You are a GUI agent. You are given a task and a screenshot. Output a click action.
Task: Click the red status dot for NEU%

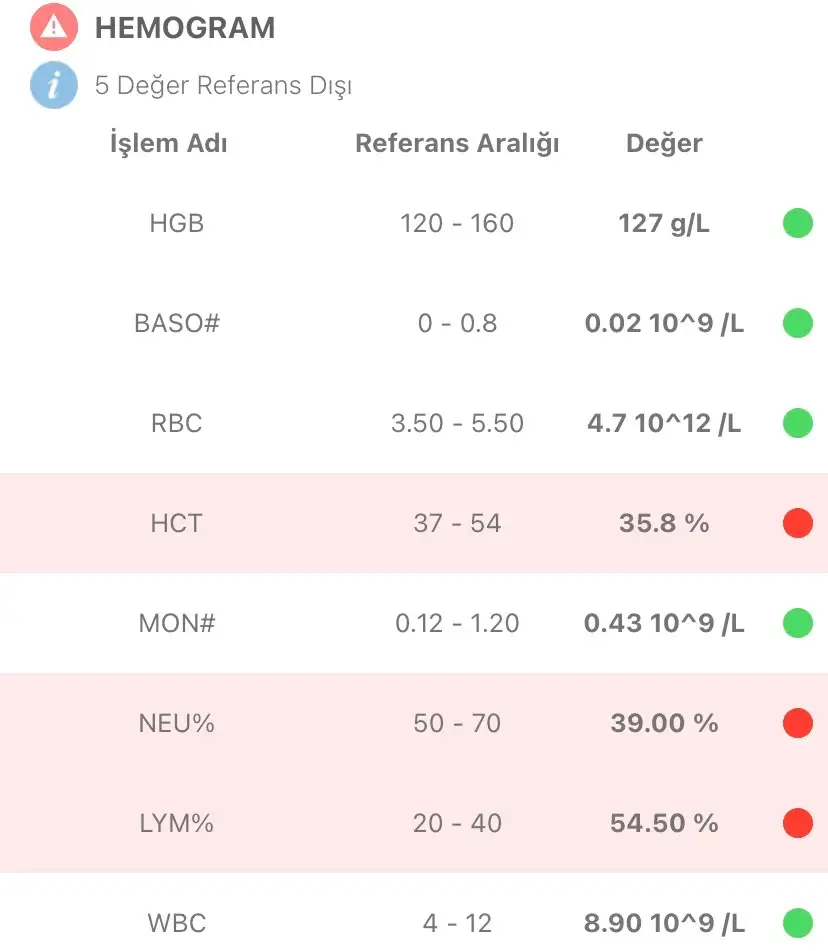pos(797,723)
